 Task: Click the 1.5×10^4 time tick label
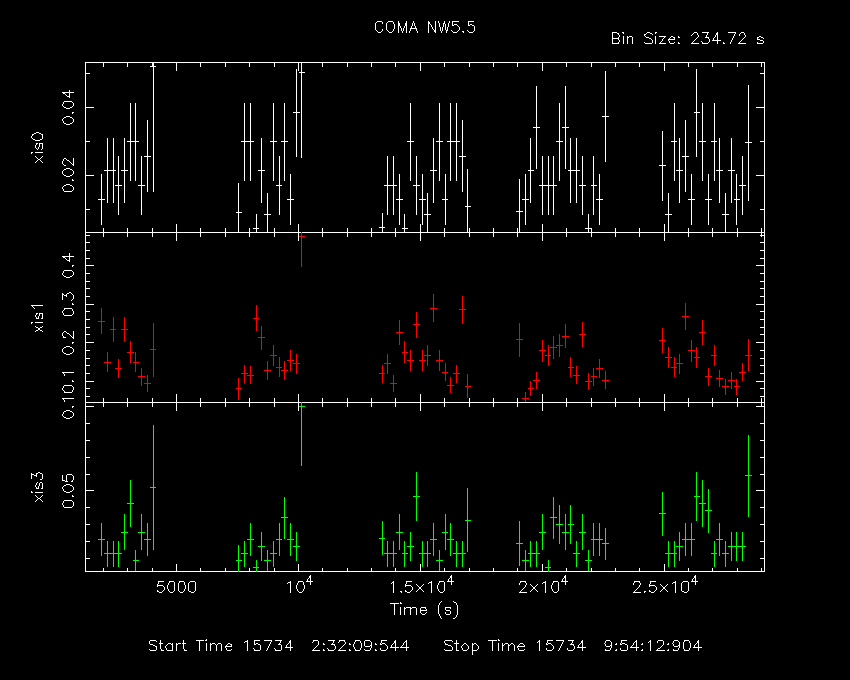click(x=423, y=586)
